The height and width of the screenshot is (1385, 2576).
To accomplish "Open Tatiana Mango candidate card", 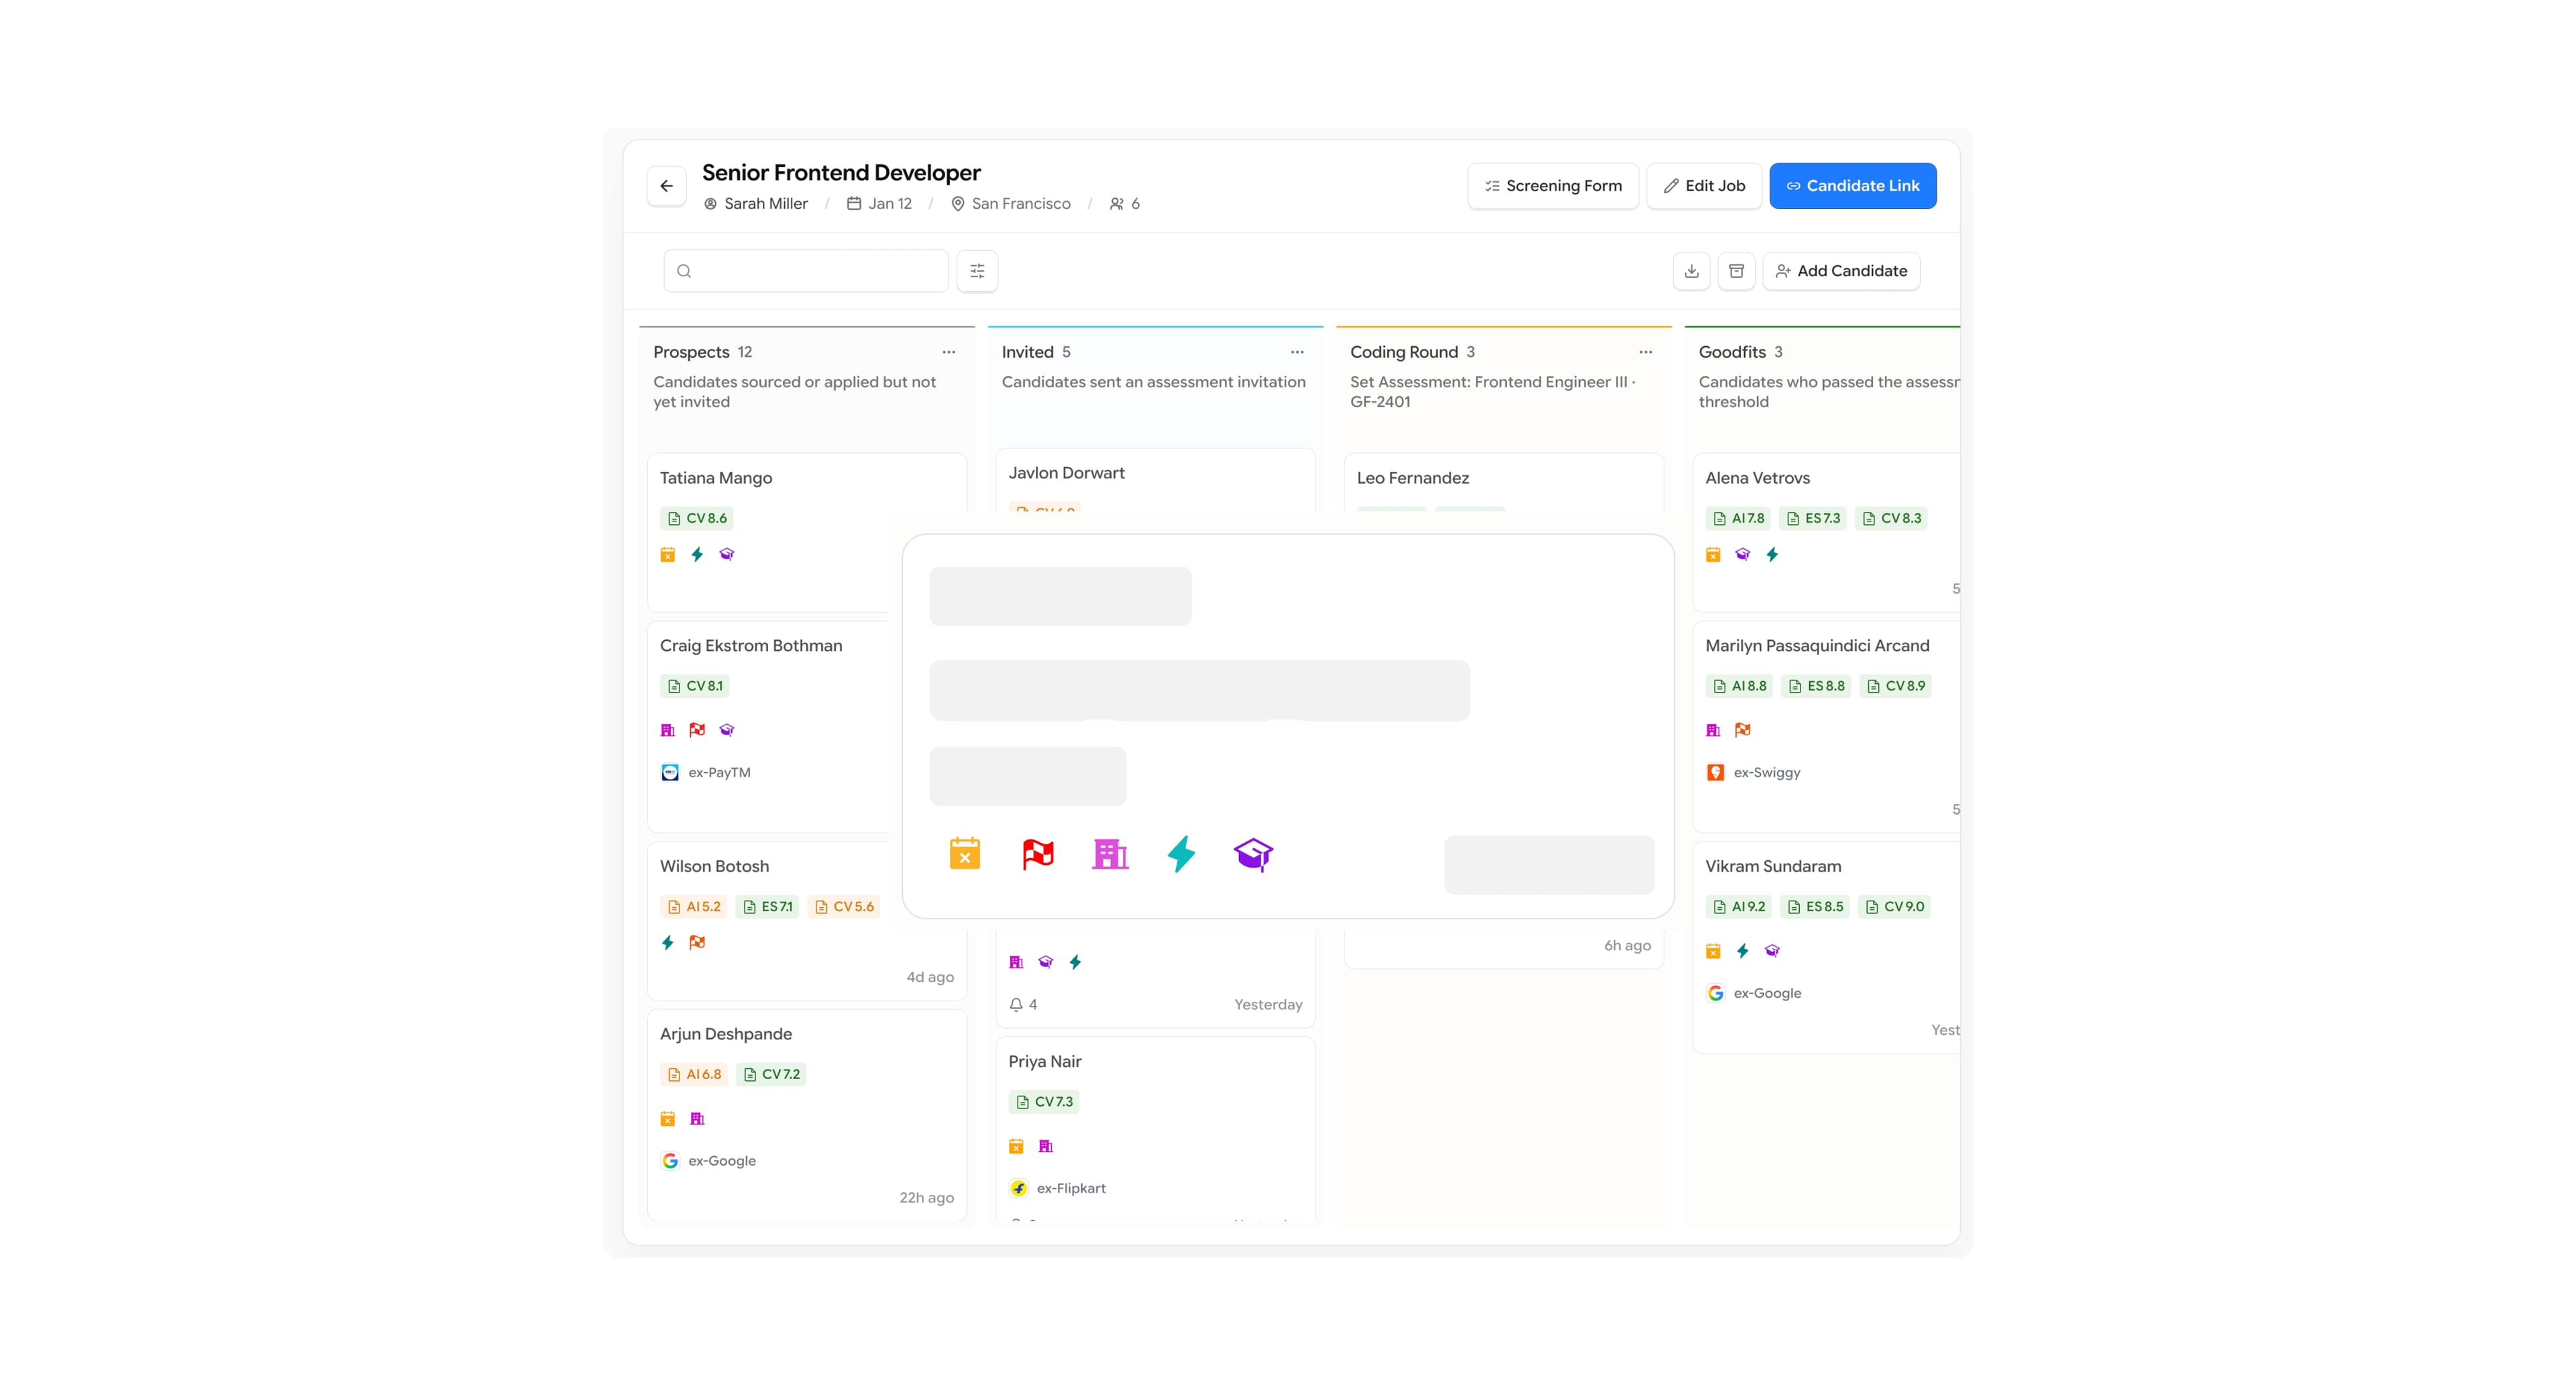I will coord(806,532).
